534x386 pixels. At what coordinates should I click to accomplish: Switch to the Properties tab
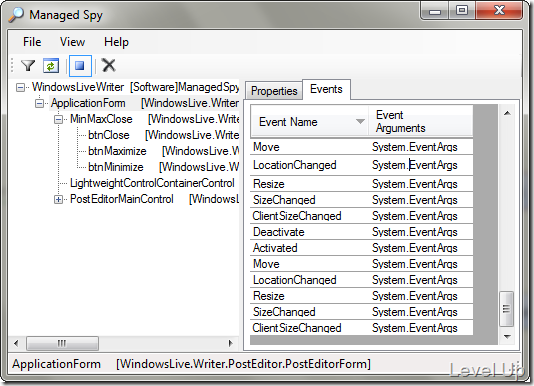(x=274, y=91)
